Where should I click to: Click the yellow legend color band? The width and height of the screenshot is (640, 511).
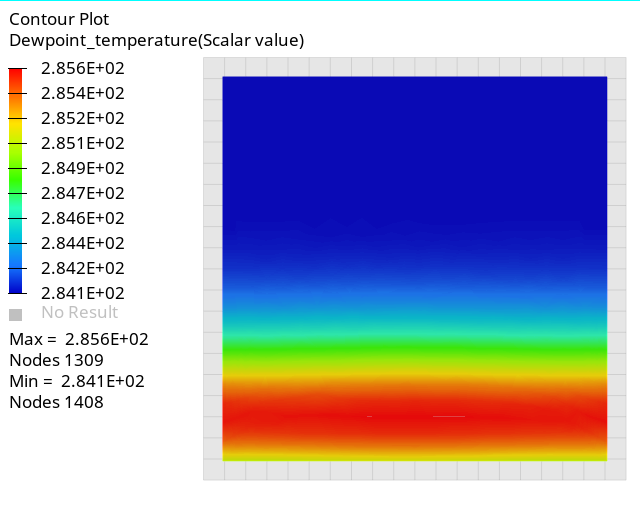click(x=16, y=131)
